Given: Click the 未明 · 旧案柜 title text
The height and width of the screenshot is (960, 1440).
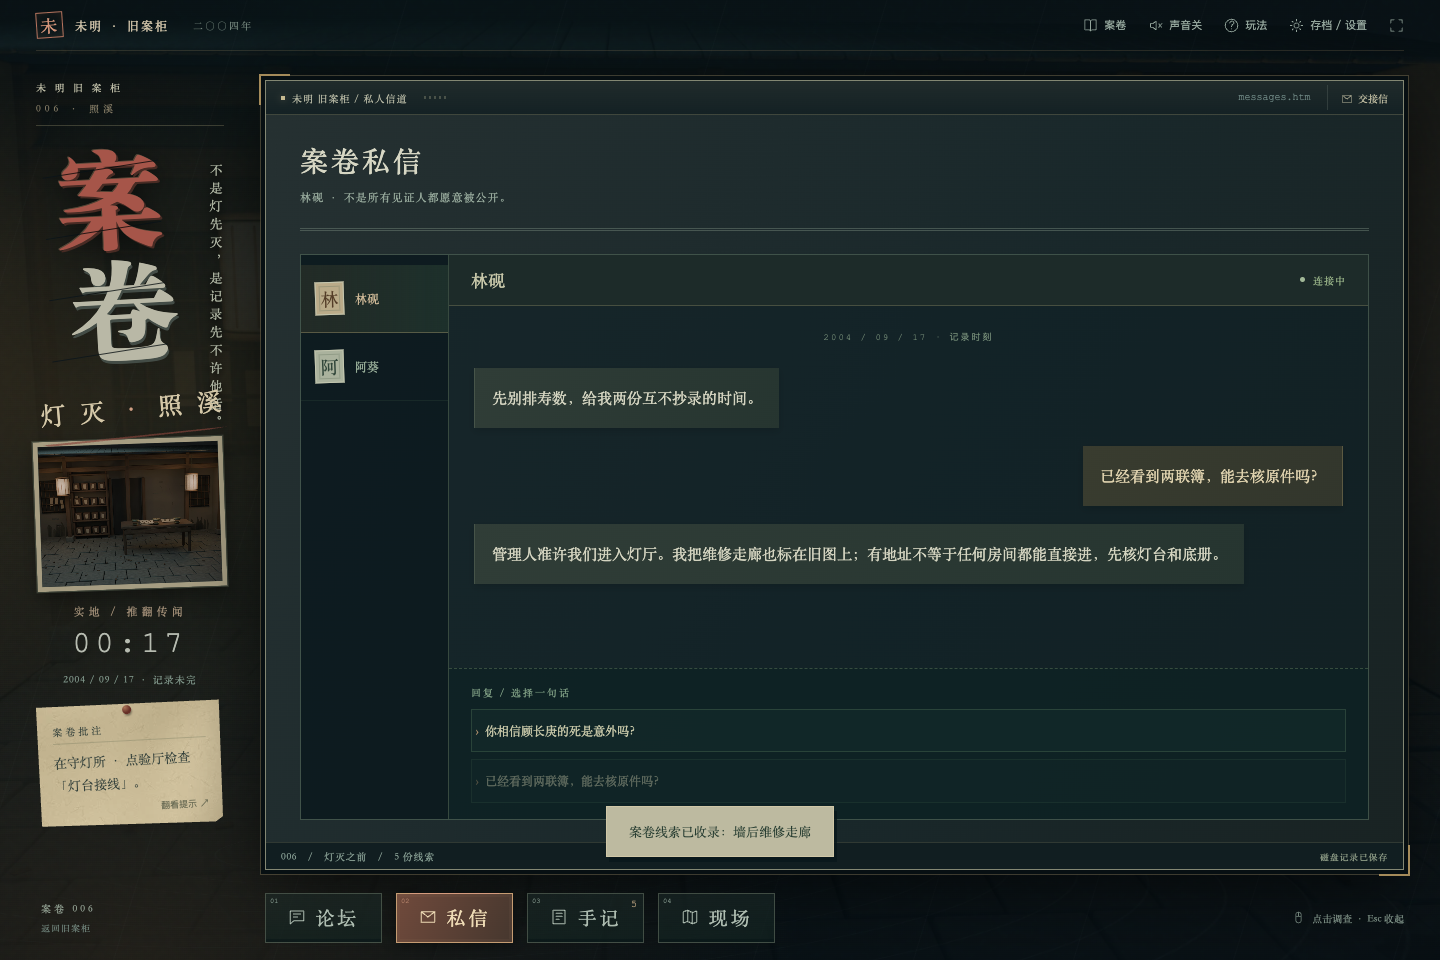Looking at the screenshot, I should tap(121, 26).
